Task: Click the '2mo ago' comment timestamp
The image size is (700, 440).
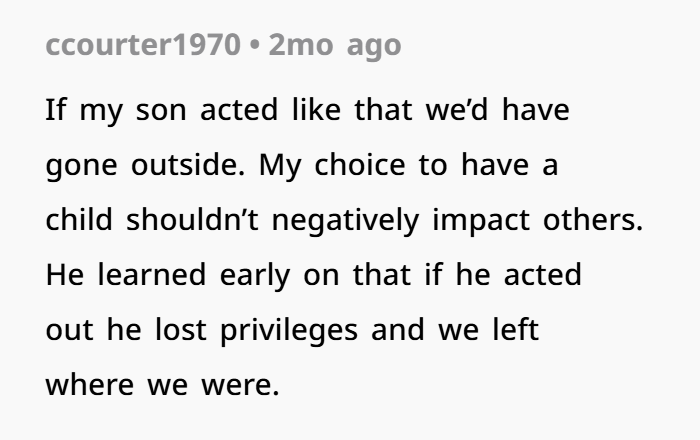Action: pyautogui.click(x=335, y=45)
